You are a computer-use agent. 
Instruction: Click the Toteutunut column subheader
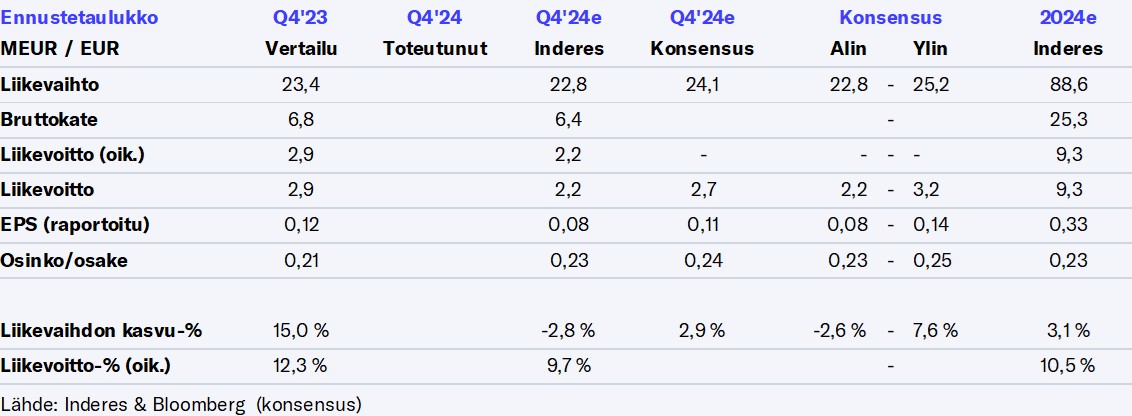pos(435,48)
